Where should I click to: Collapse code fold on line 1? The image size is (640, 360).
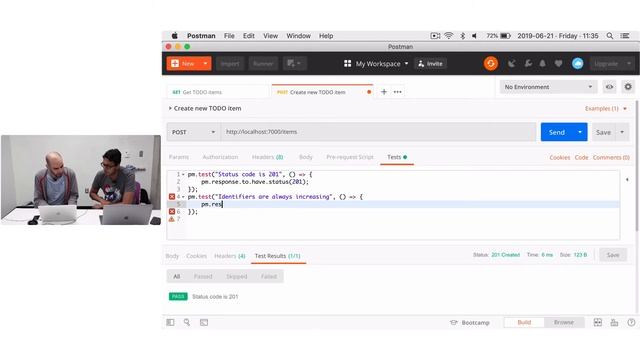click(x=183, y=174)
